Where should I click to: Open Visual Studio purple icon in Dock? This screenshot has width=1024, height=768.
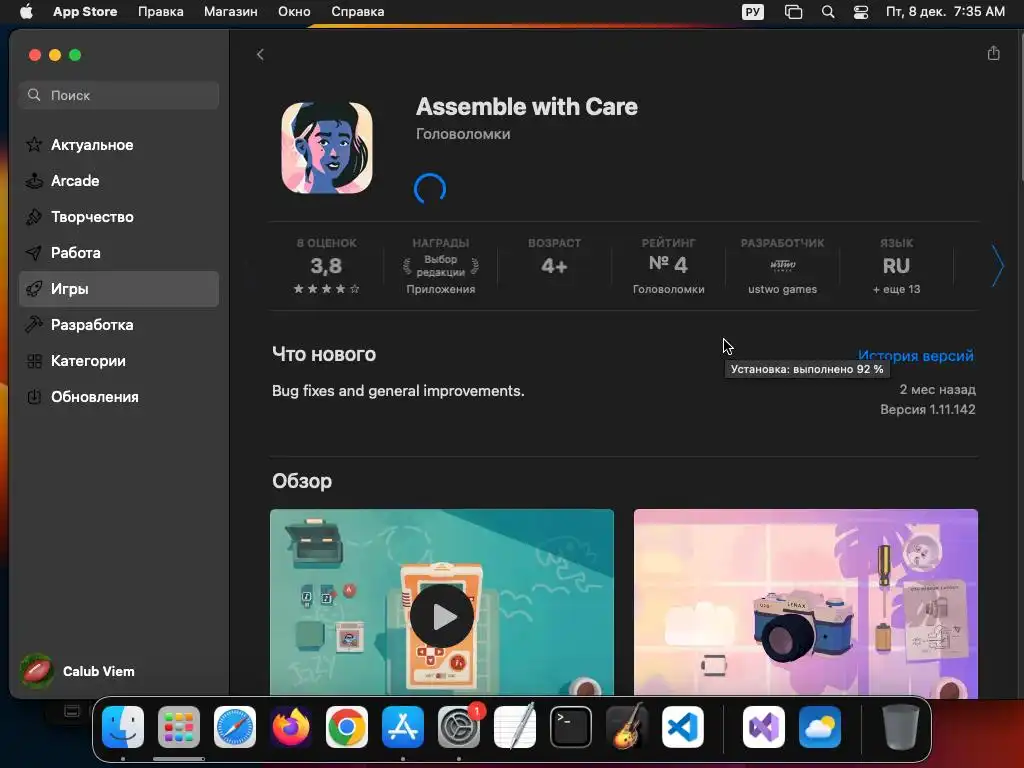(763, 727)
